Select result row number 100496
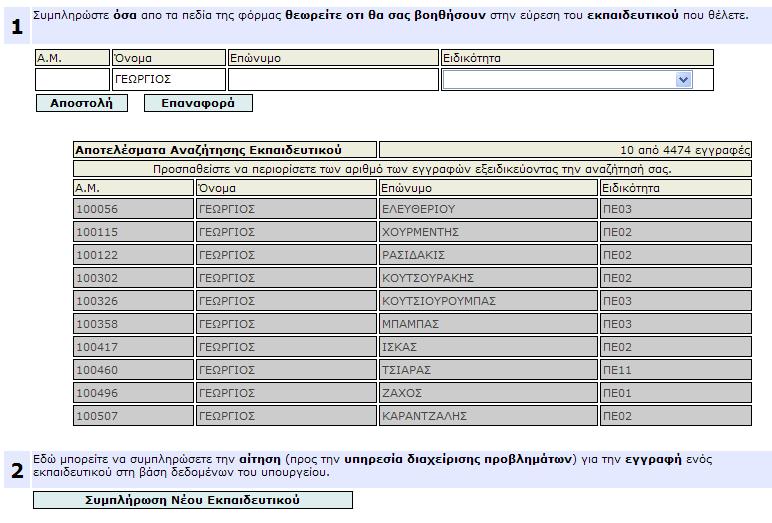The image size is (772, 523). point(412,393)
